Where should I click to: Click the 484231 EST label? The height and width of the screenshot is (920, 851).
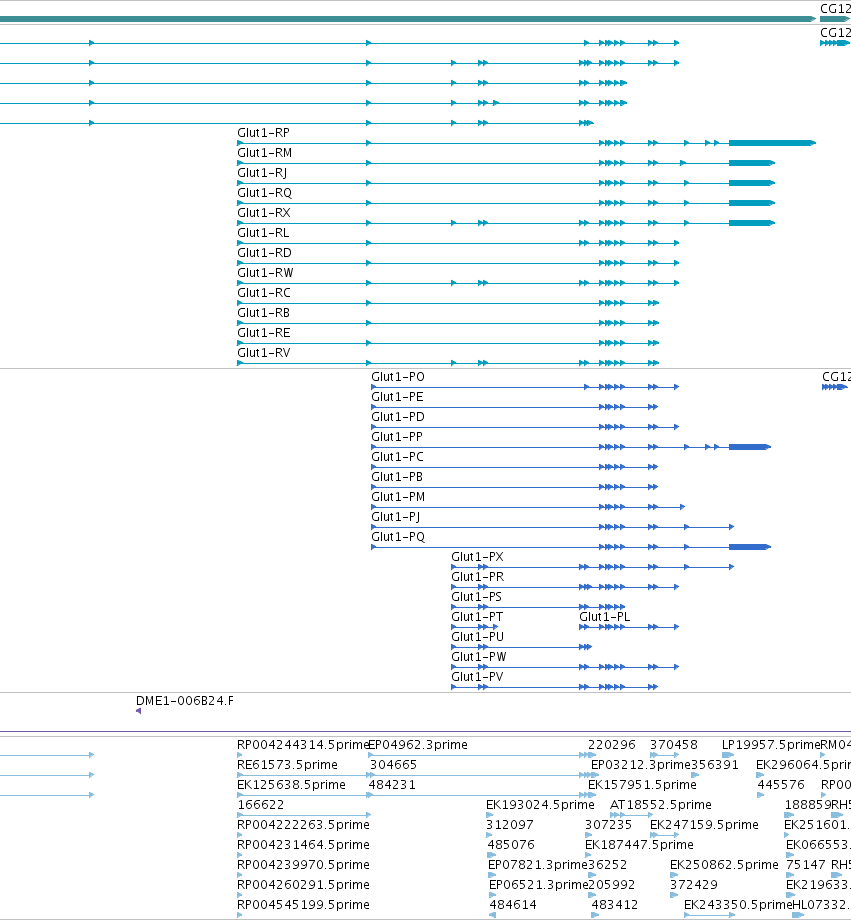392,784
